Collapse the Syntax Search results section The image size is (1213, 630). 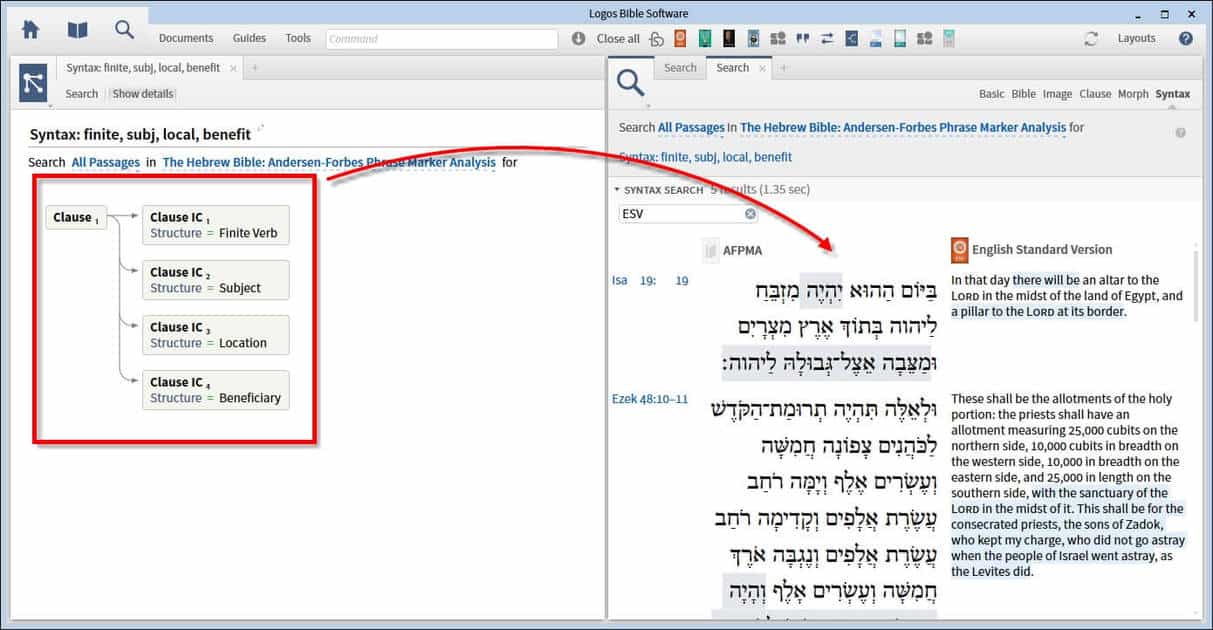click(616, 190)
